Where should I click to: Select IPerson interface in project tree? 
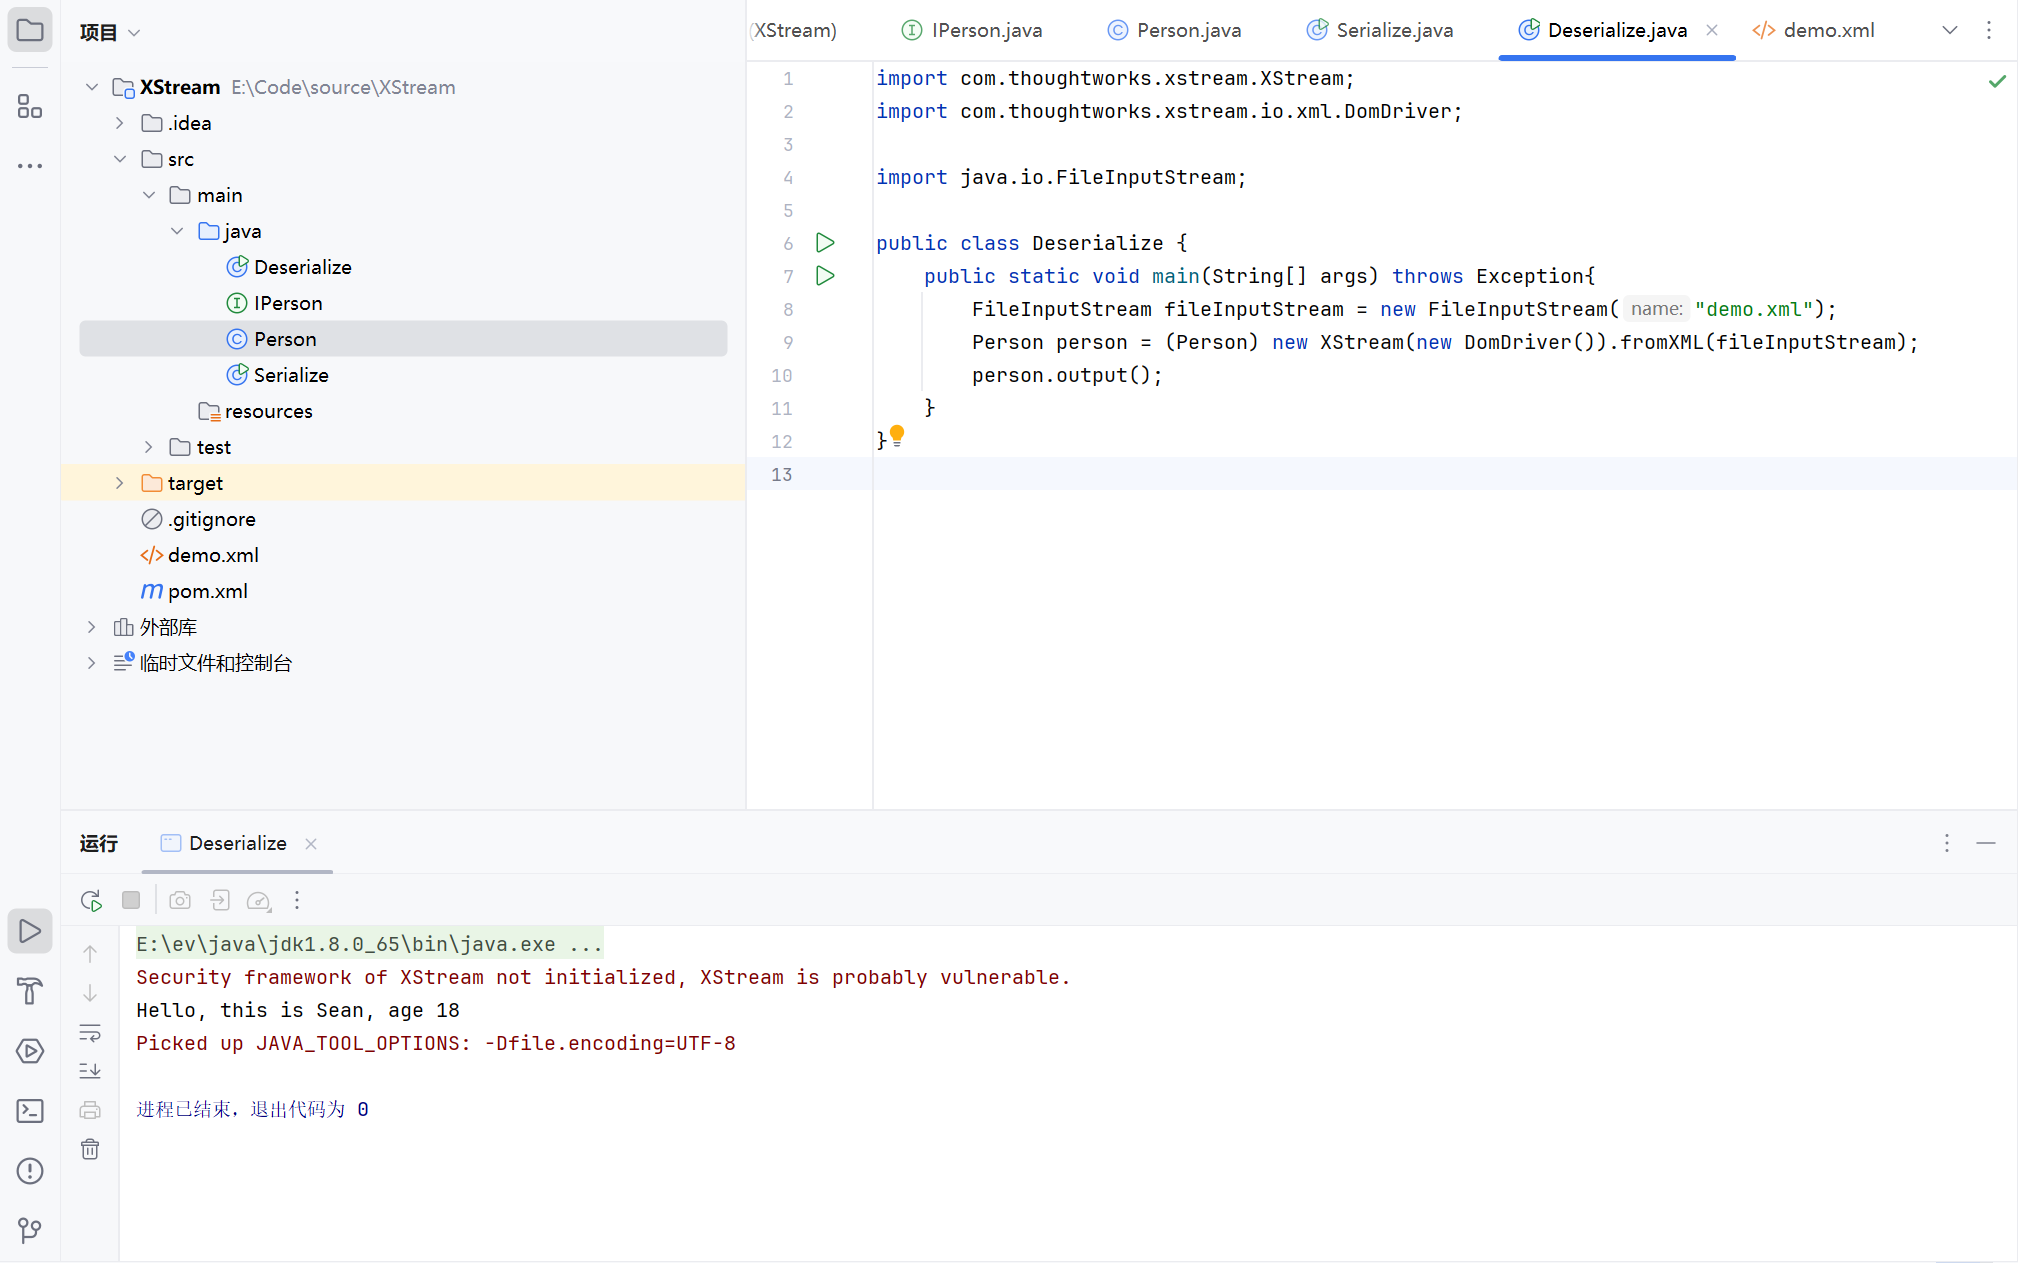click(274, 303)
